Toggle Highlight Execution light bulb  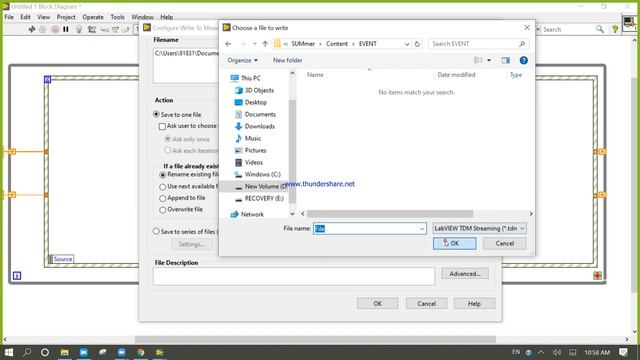pos(79,29)
